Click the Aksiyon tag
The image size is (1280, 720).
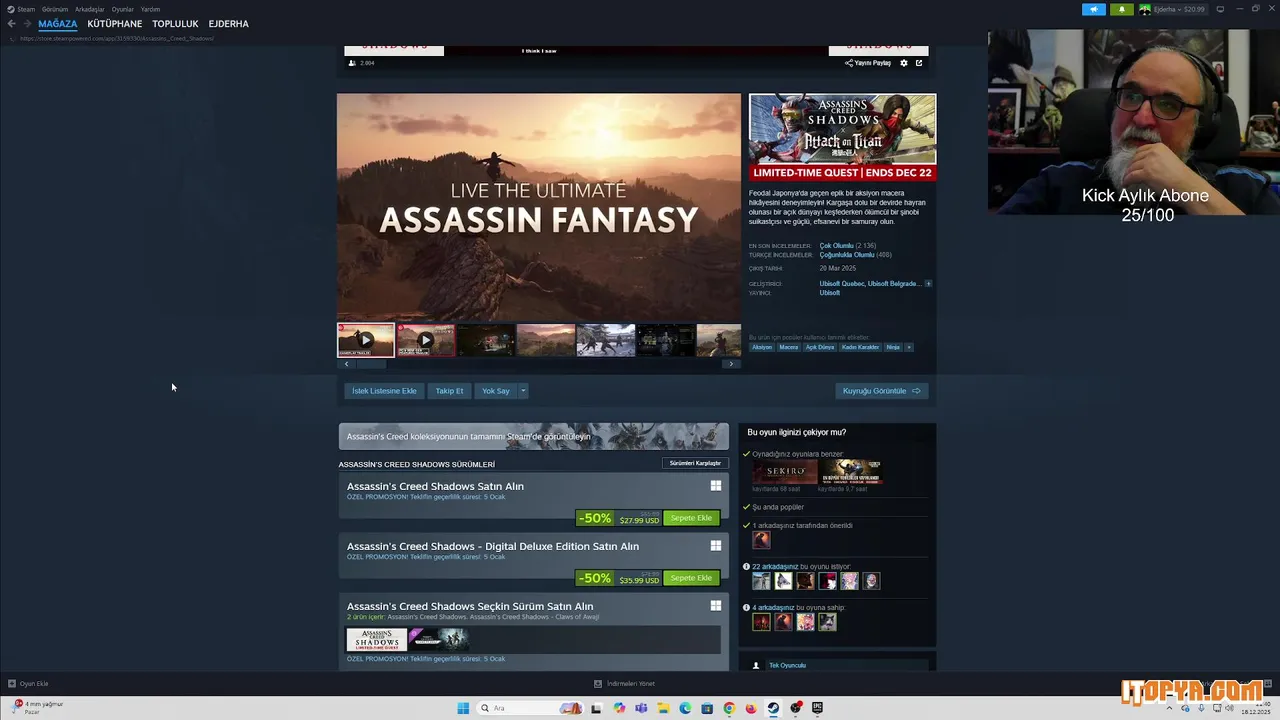[762, 347]
